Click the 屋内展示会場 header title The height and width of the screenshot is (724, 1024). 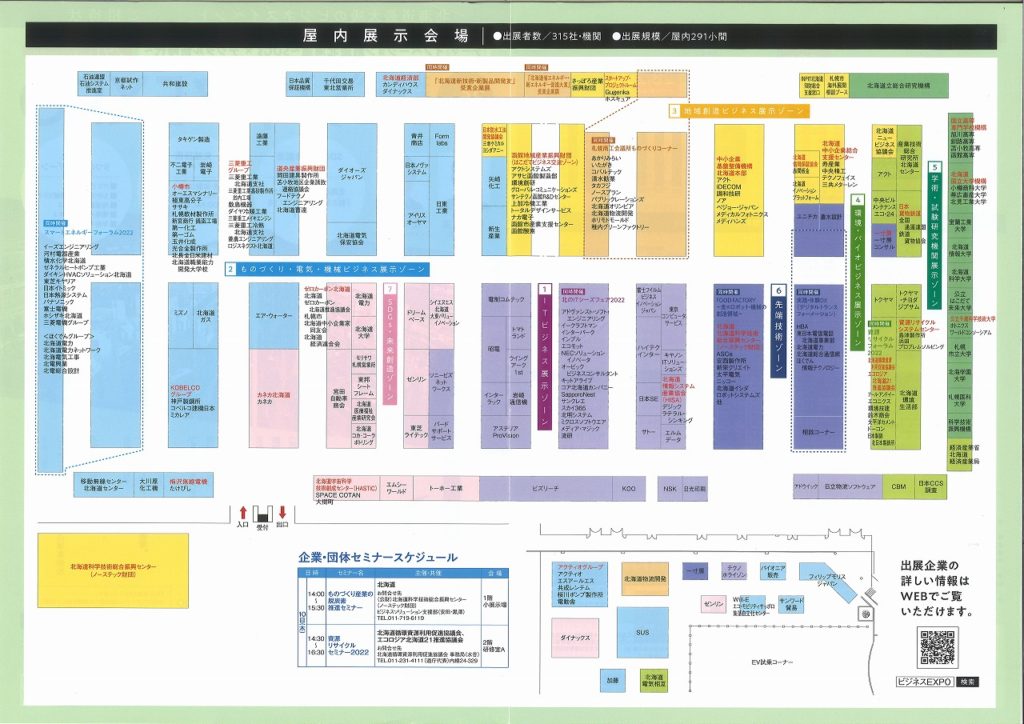point(385,36)
